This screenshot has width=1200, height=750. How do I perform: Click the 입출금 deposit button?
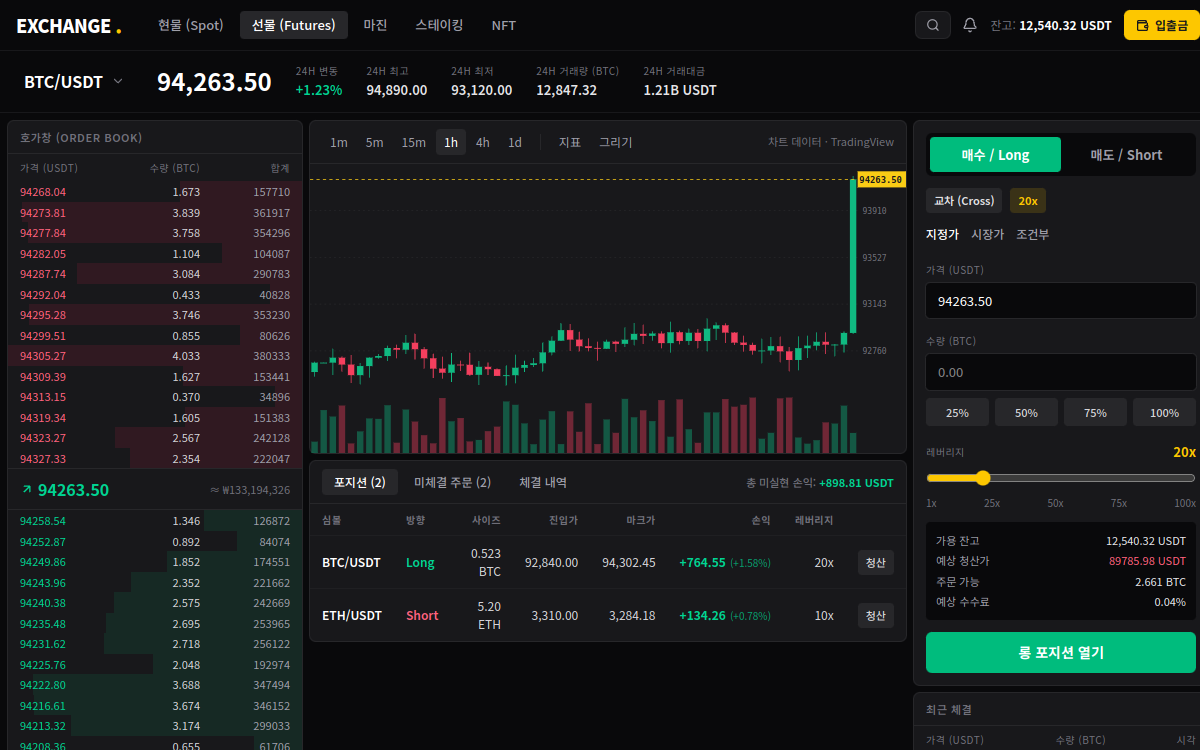tap(1162, 25)
